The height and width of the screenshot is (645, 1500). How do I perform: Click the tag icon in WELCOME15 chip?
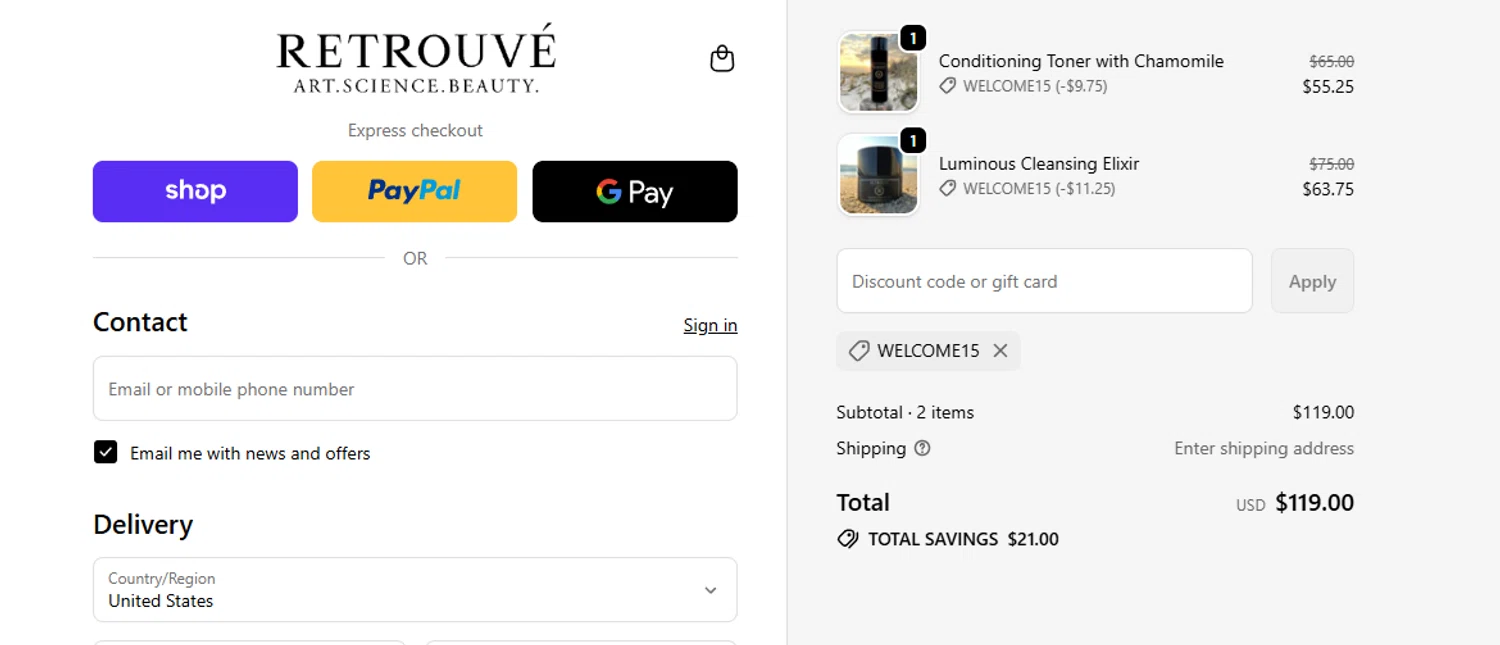(x=858, y=351)
